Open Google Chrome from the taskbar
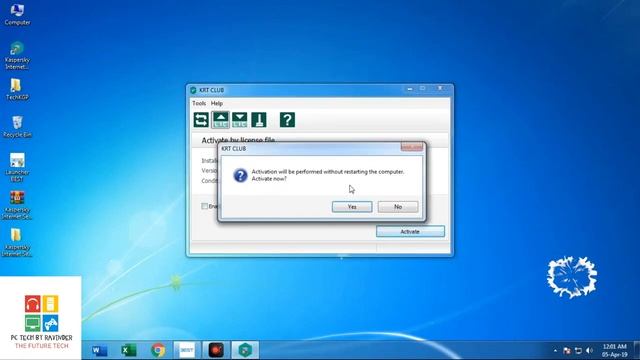The image size is (640, 360). pyautogui.click(x=158, y=350)
